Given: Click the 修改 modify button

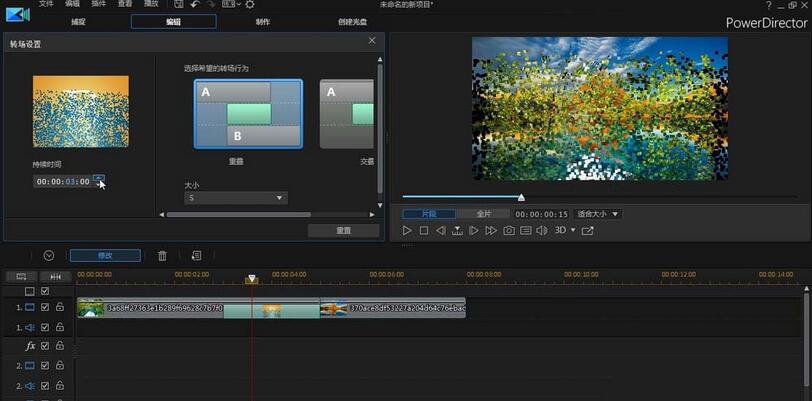Looking at the screenshot, I should click(x=105, y=256).
